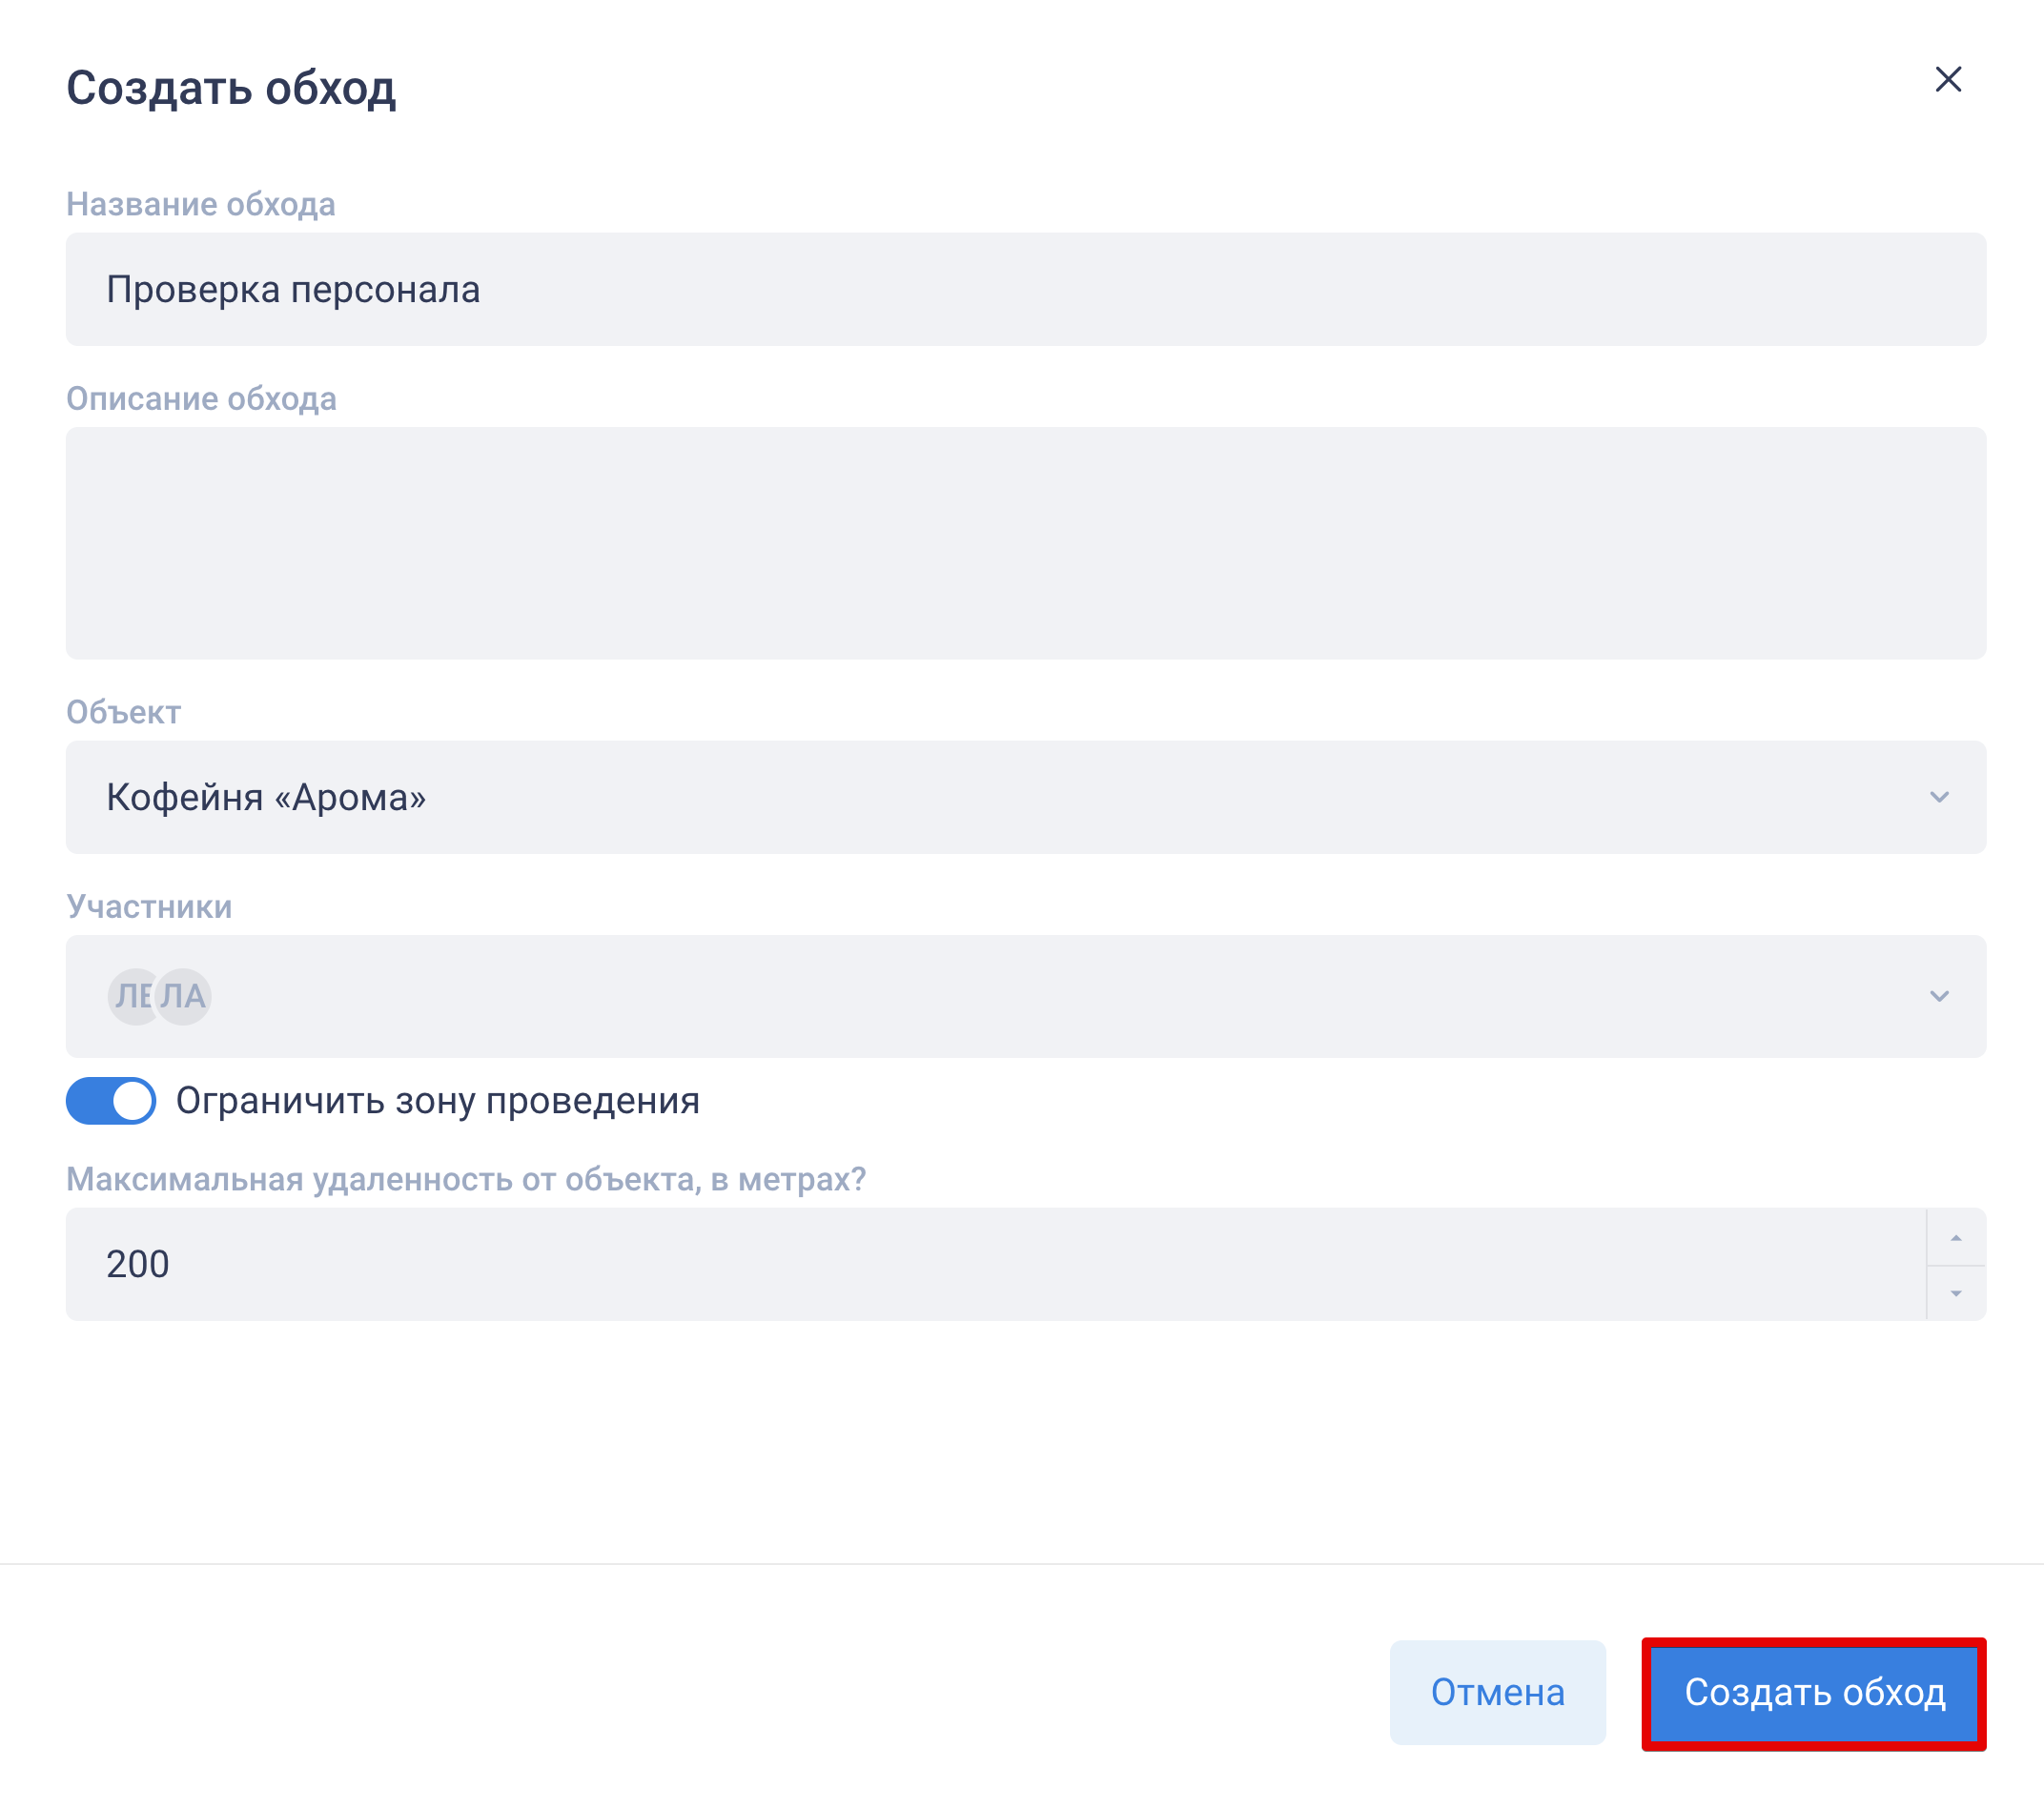Viewport: 2044px width, 1809px height.
Task: Increase the distance with the up arrow
Action: 1955,1238
